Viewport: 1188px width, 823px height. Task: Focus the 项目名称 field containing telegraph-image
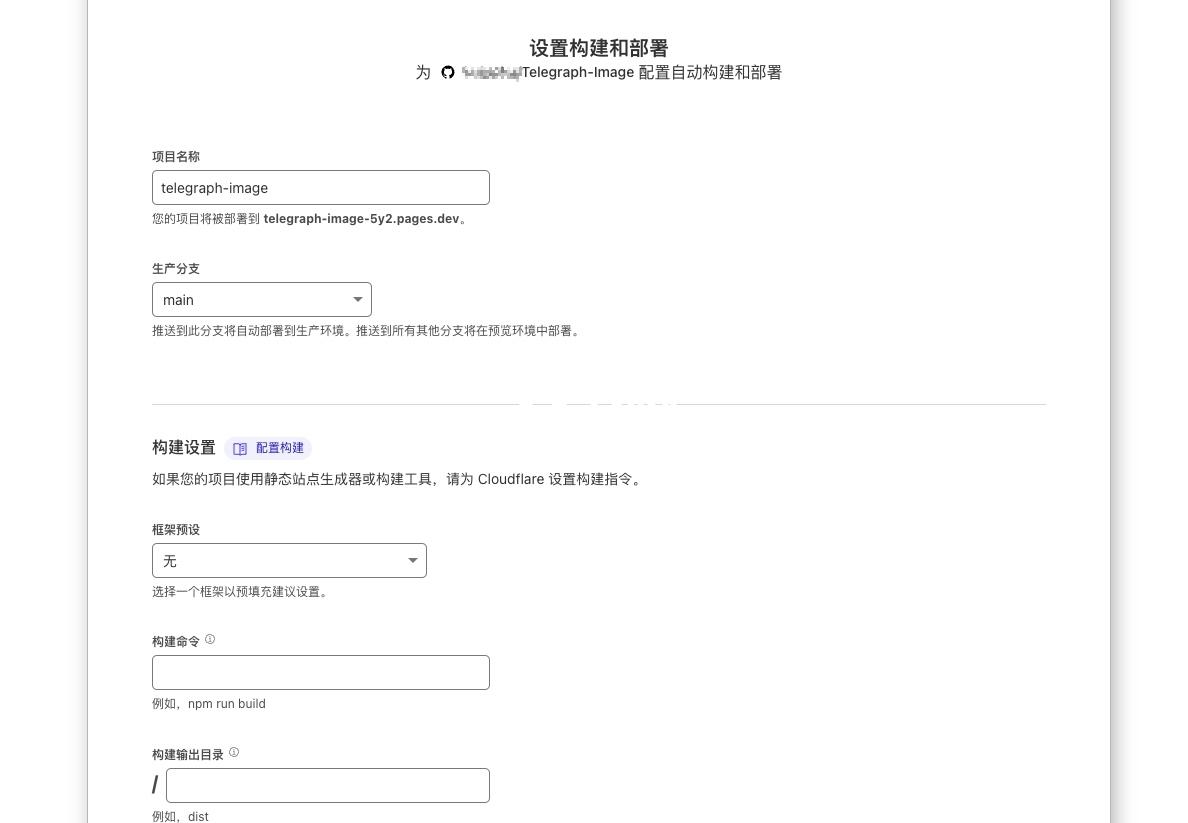point(320,188)
